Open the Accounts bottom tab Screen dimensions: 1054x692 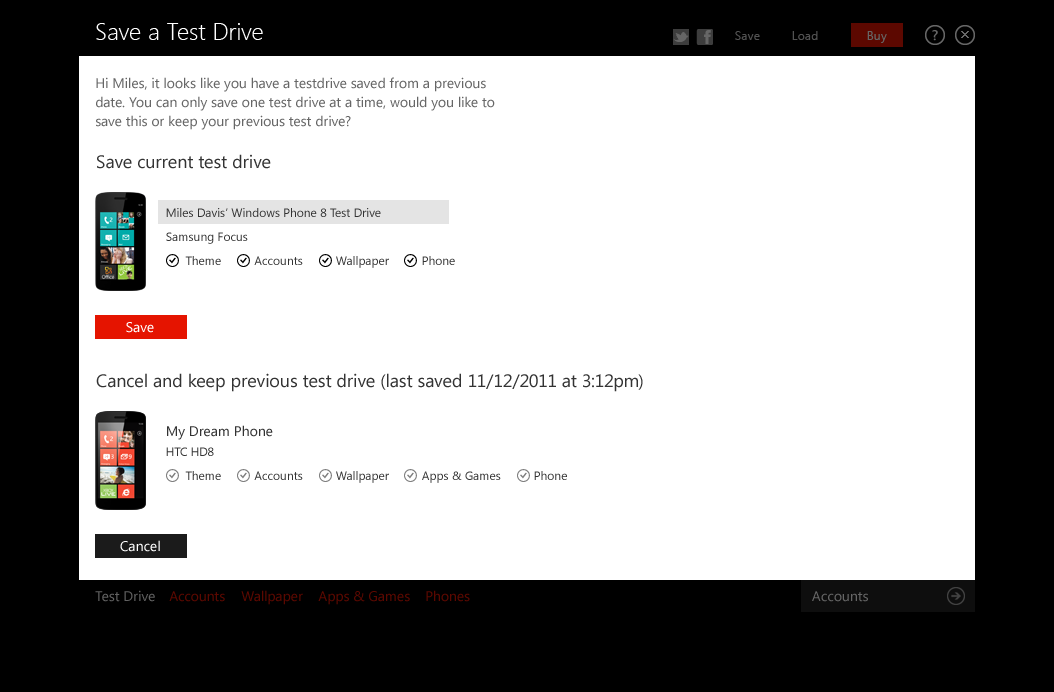coord(197,596)
